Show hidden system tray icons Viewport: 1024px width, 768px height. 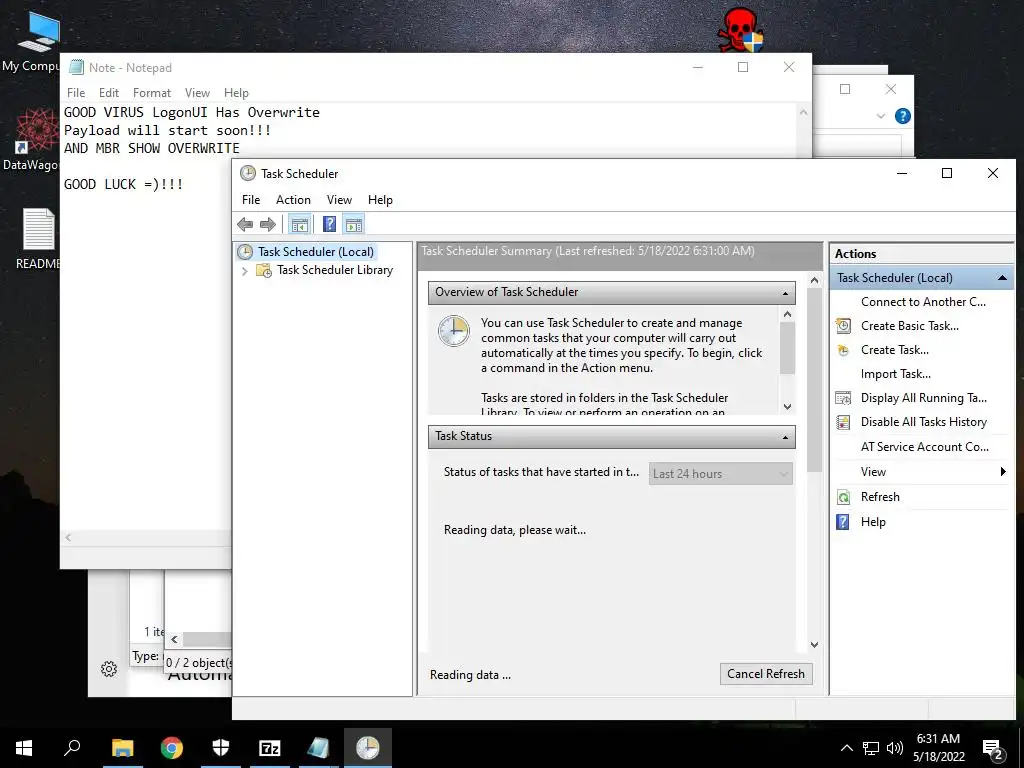tap(846, 748)
